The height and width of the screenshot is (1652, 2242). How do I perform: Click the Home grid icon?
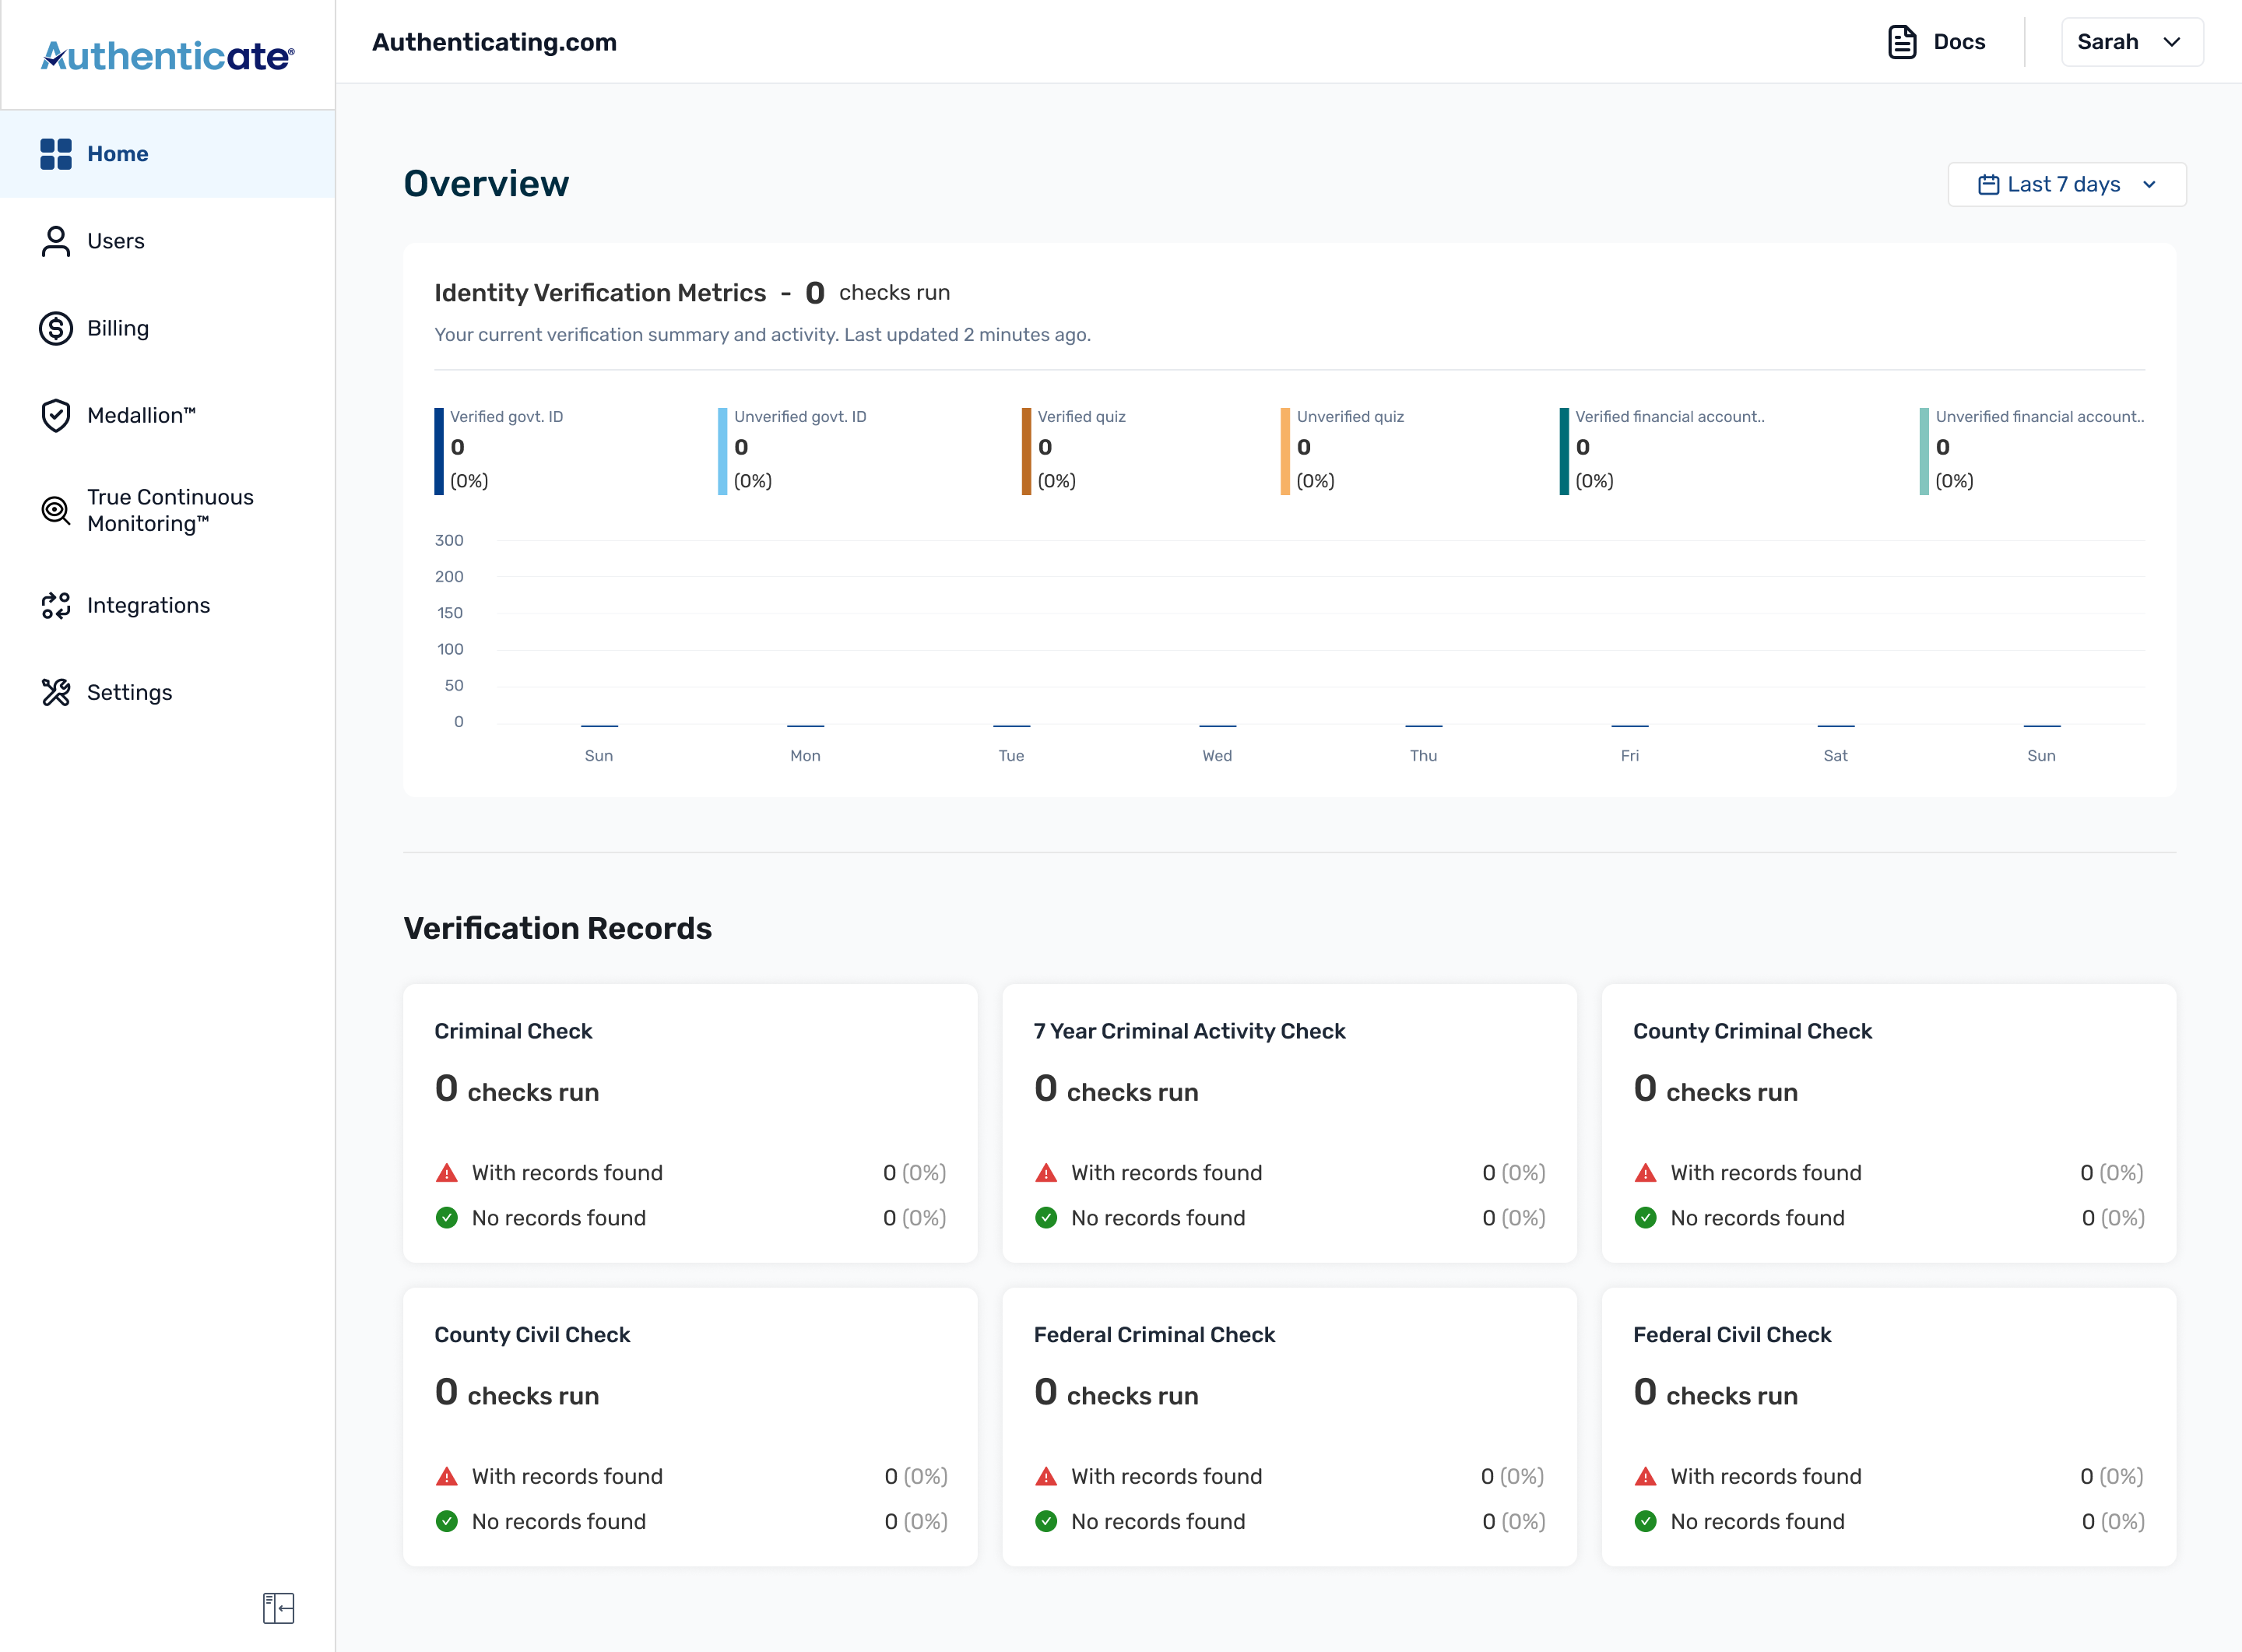pos(56,154)
